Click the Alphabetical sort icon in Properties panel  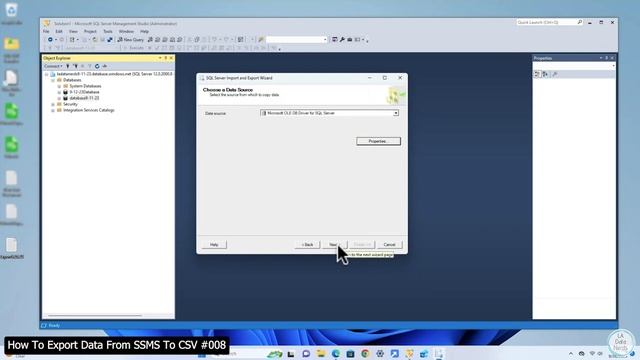[545, 74]
